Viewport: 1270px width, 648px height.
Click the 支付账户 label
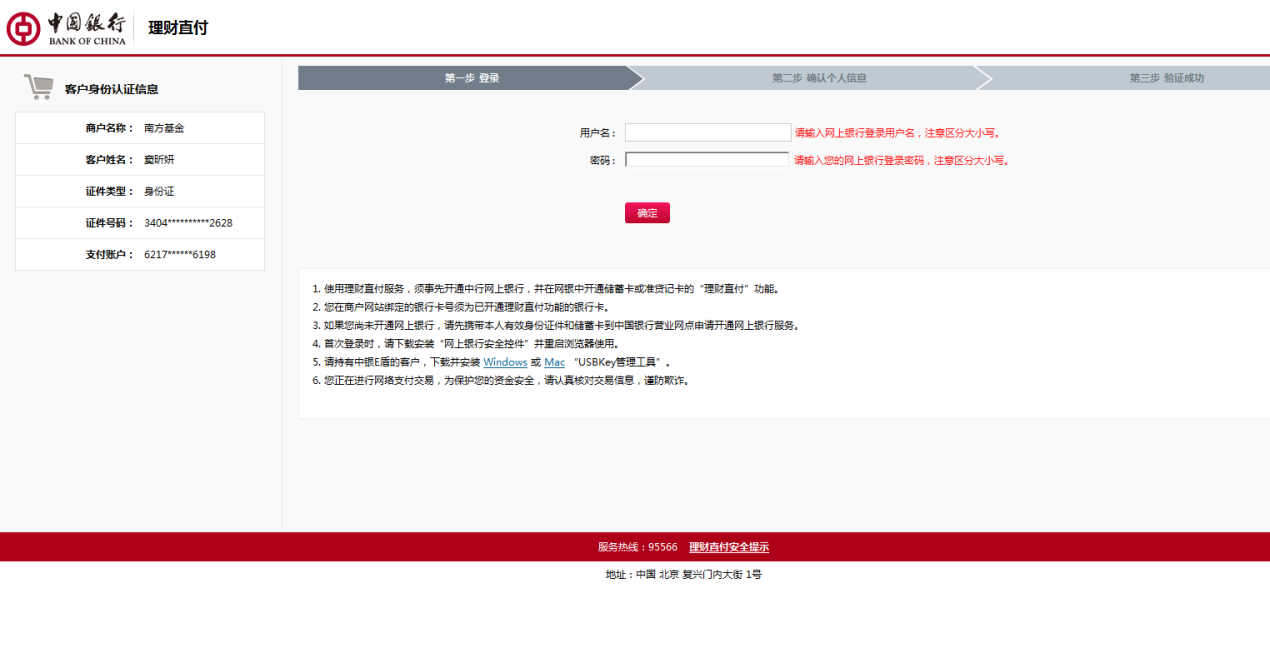tap(109, 255)
